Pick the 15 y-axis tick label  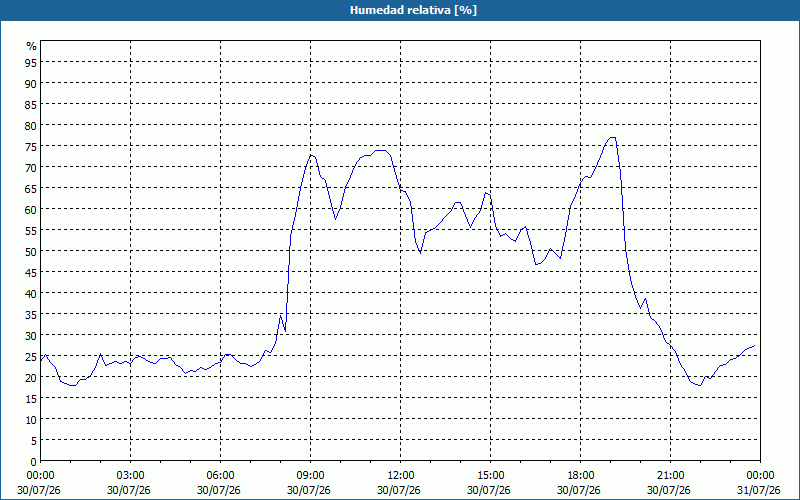point(31,398)
